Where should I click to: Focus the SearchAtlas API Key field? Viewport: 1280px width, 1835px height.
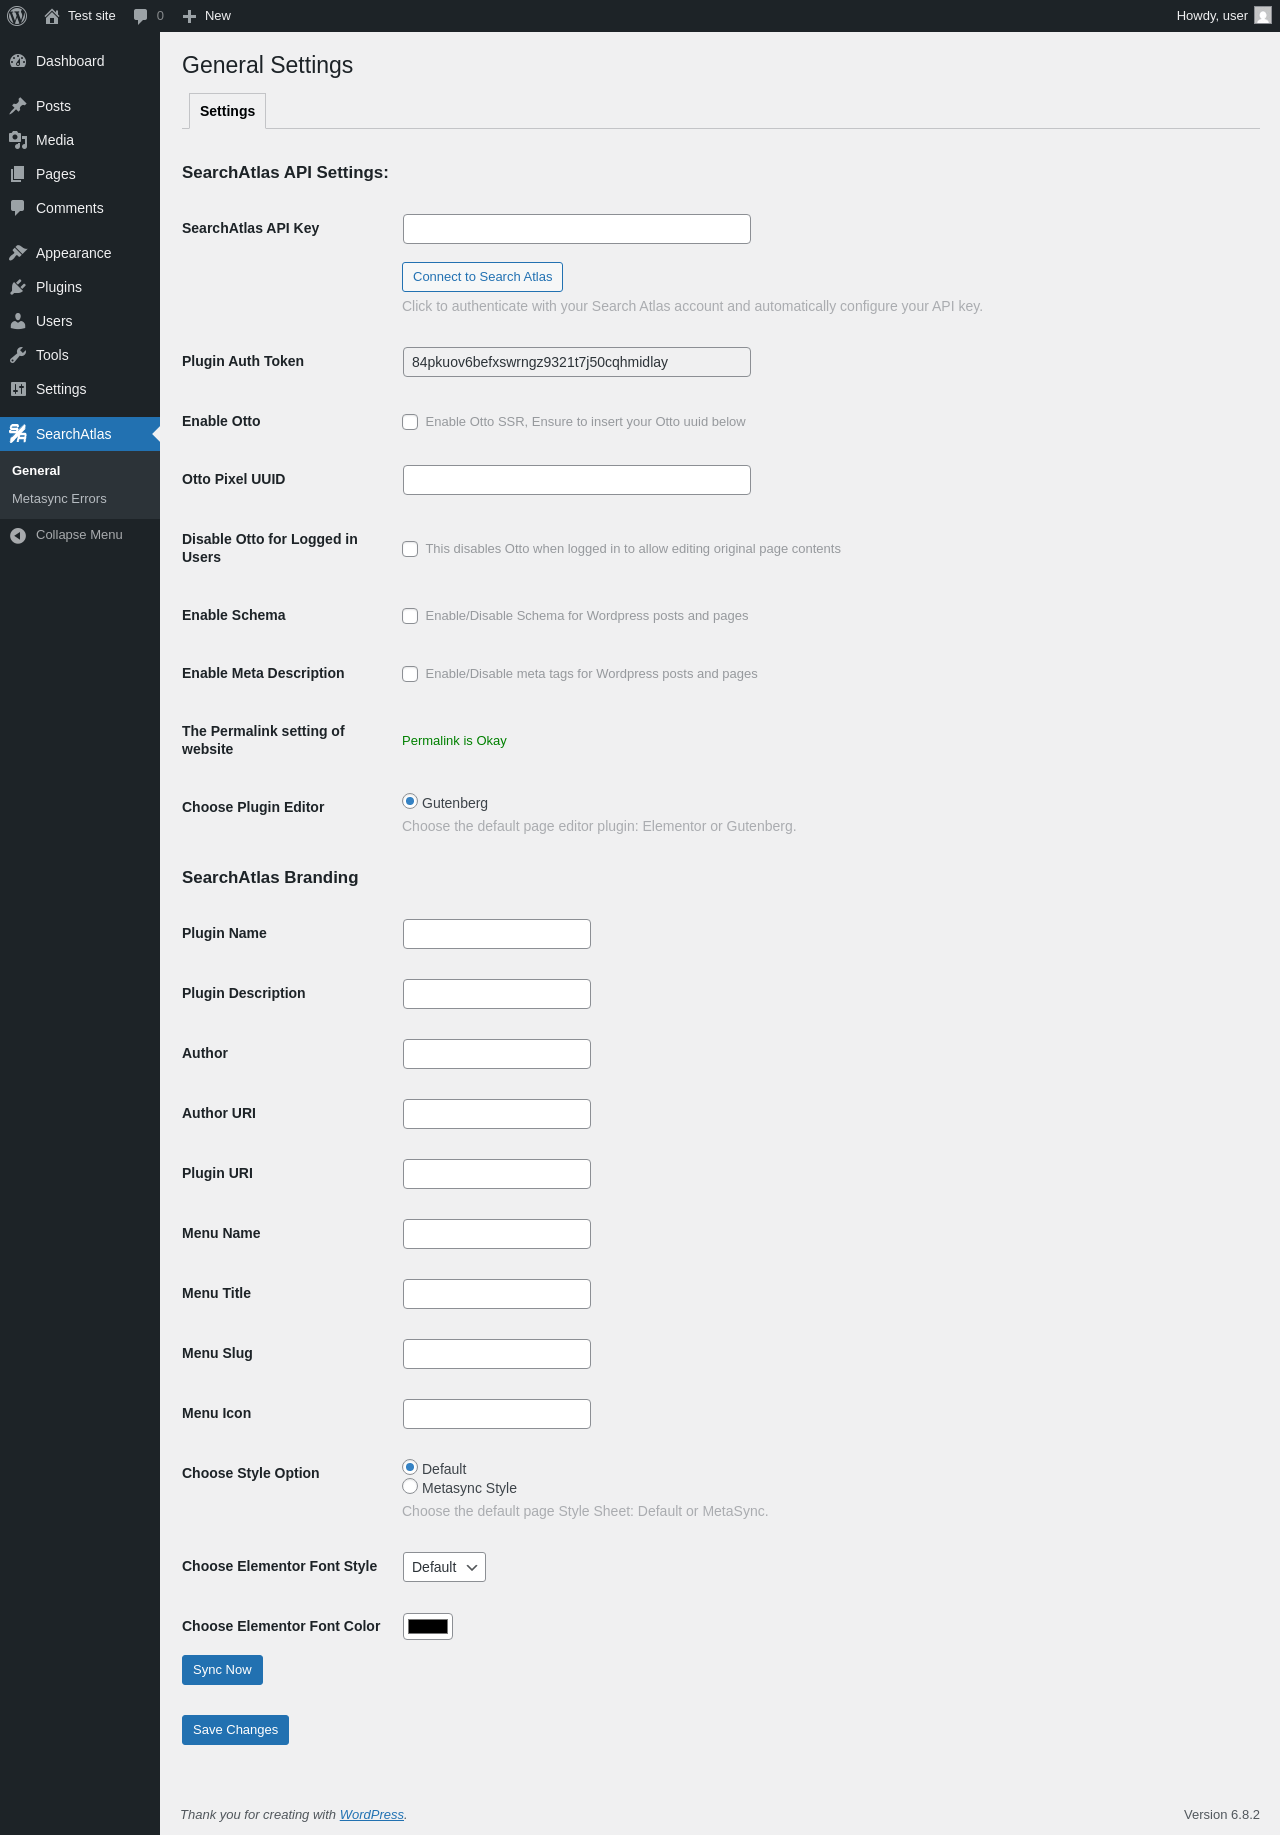click(x=577, y=229)
